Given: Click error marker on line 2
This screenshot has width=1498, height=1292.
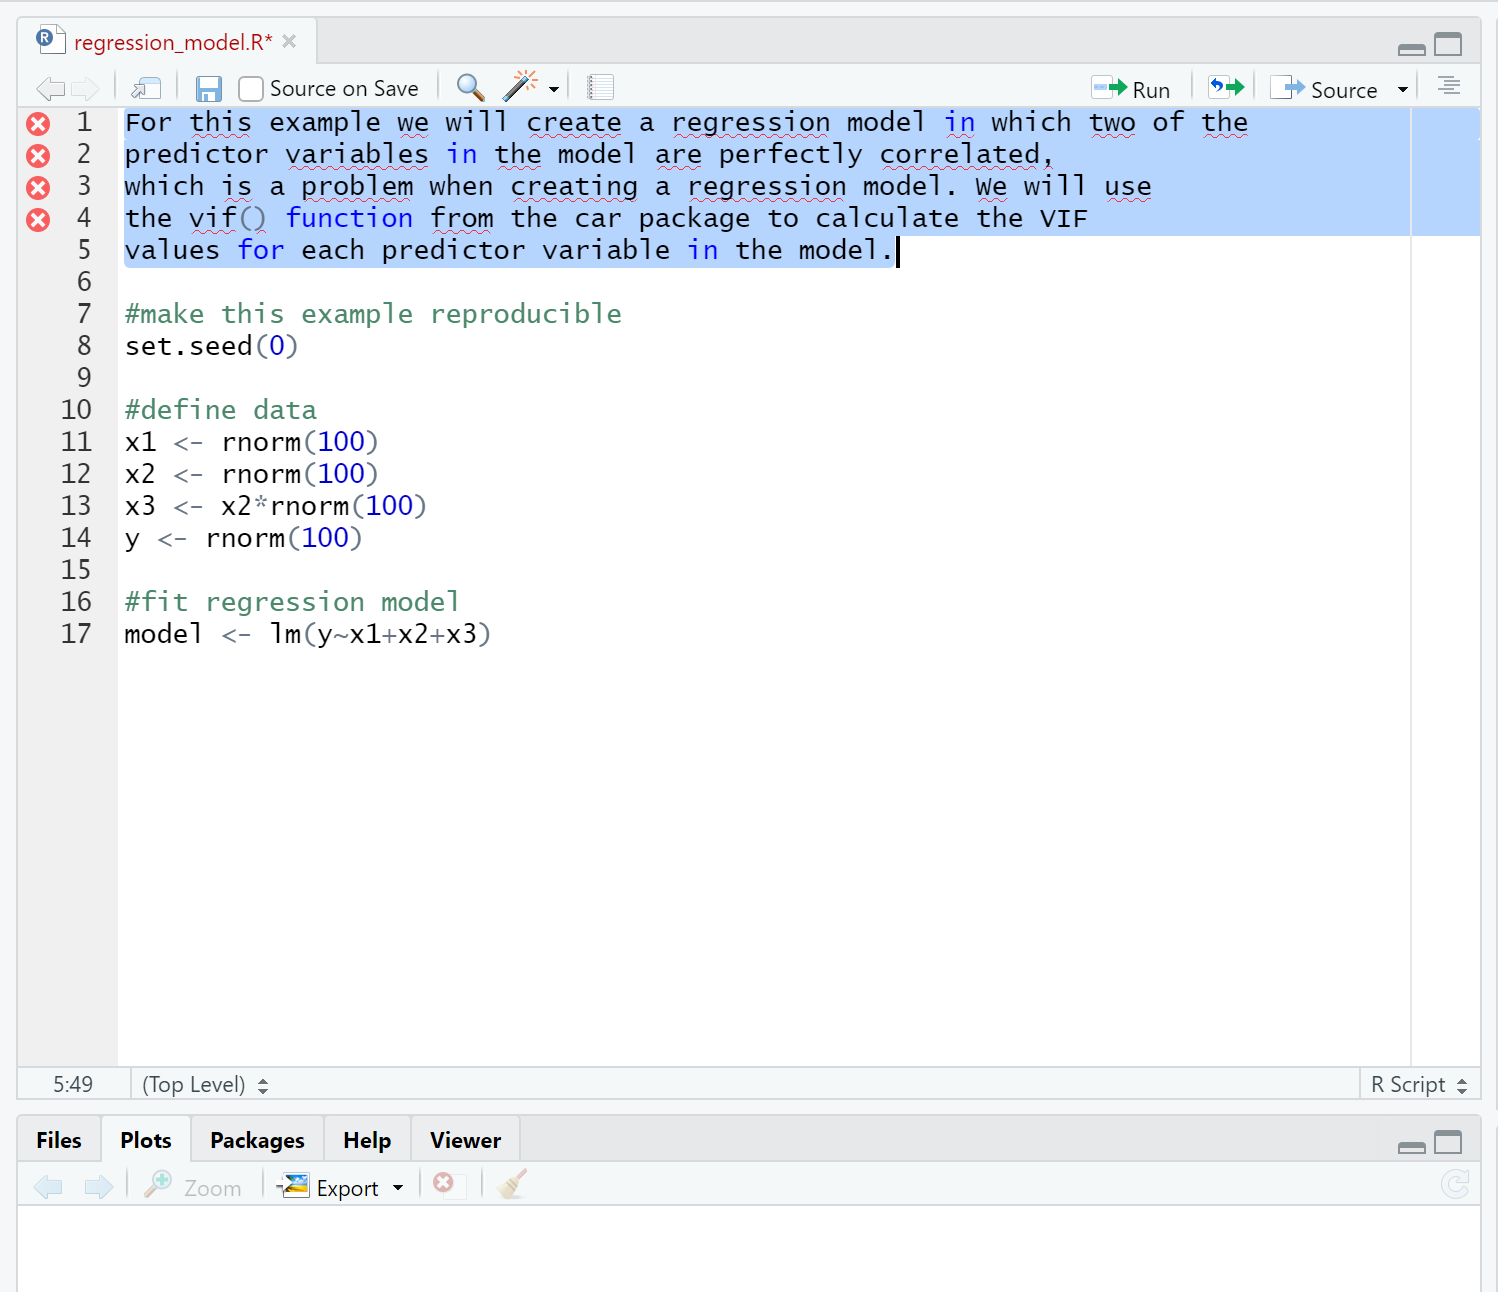Looking at the screenshot, I should [38, 156].
